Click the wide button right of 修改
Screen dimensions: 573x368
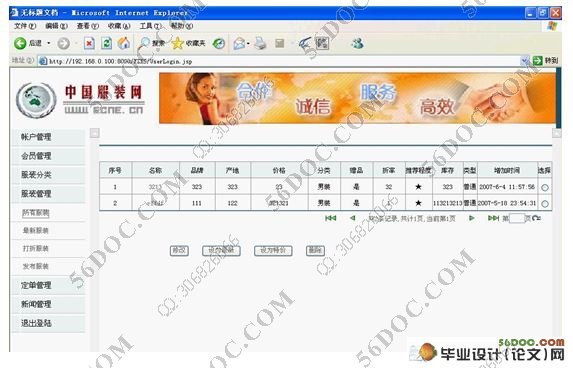[221, 250]
